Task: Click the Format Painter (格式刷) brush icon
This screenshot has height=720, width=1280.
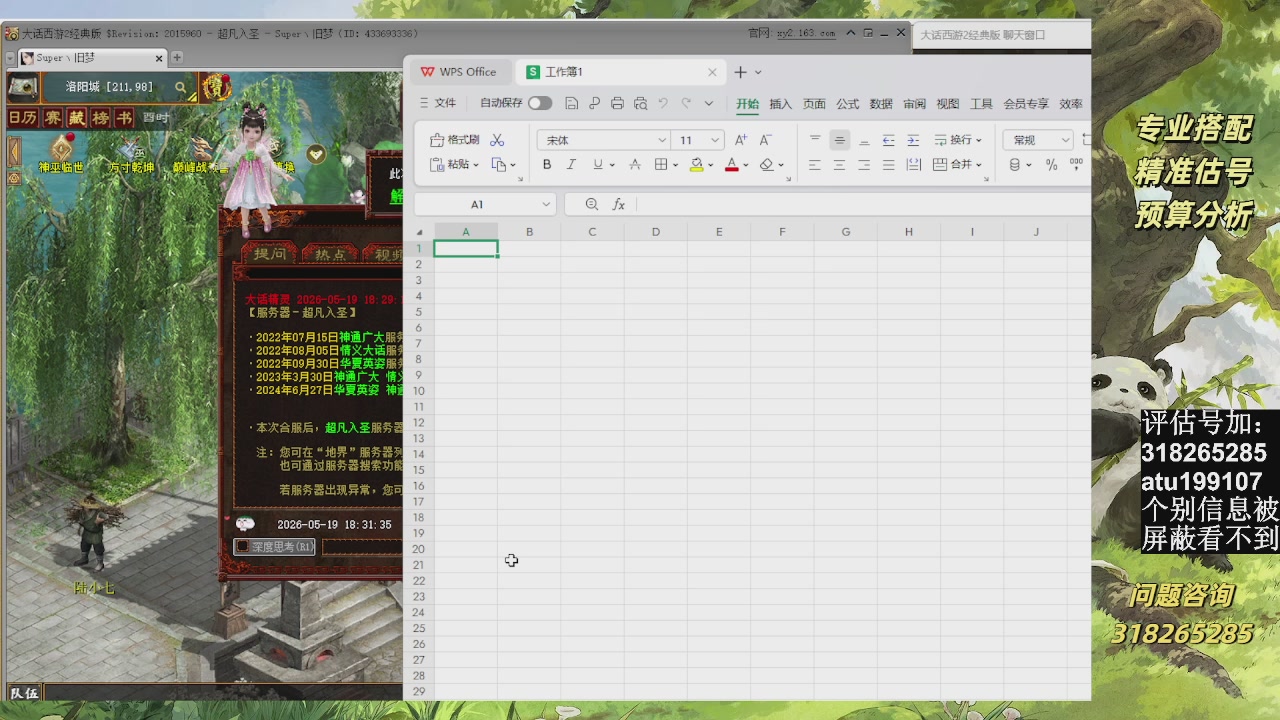Action: [437, 140]
